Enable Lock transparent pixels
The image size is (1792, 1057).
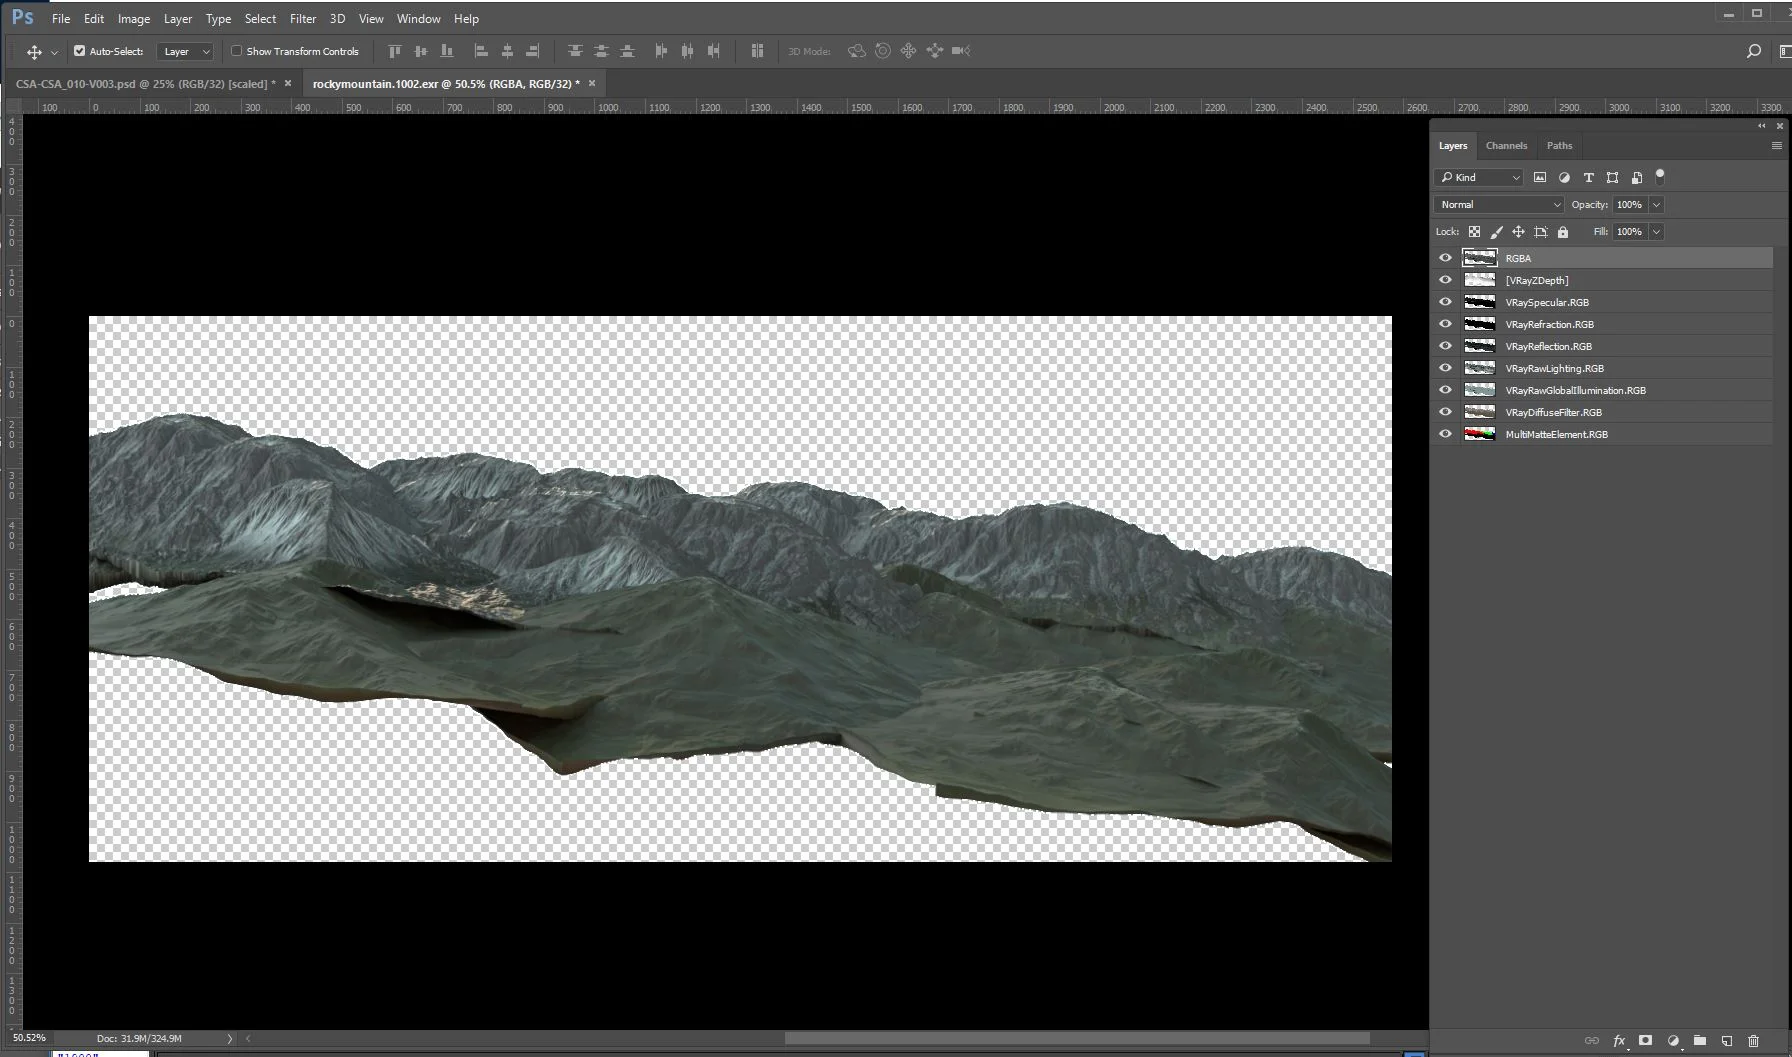(x=1475, y=231)
